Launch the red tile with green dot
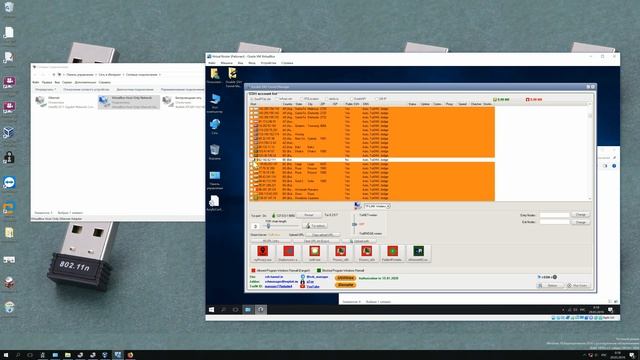 pyautogui.click(x=392, y=252)
